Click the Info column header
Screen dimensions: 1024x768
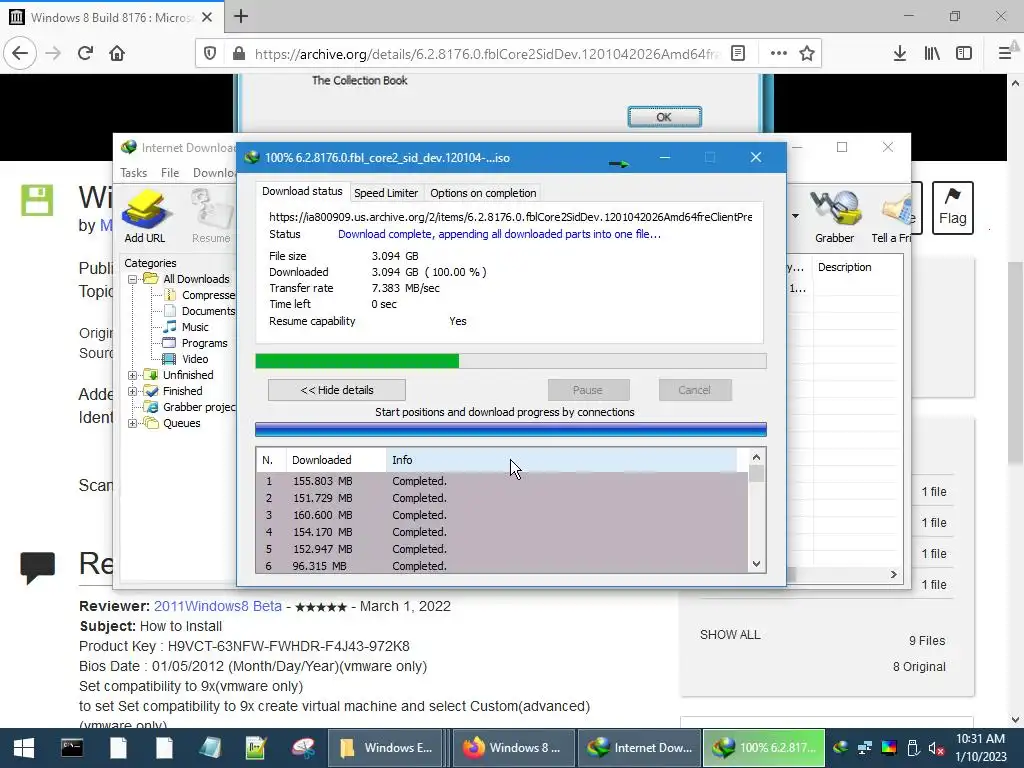(x=562, y=460)
